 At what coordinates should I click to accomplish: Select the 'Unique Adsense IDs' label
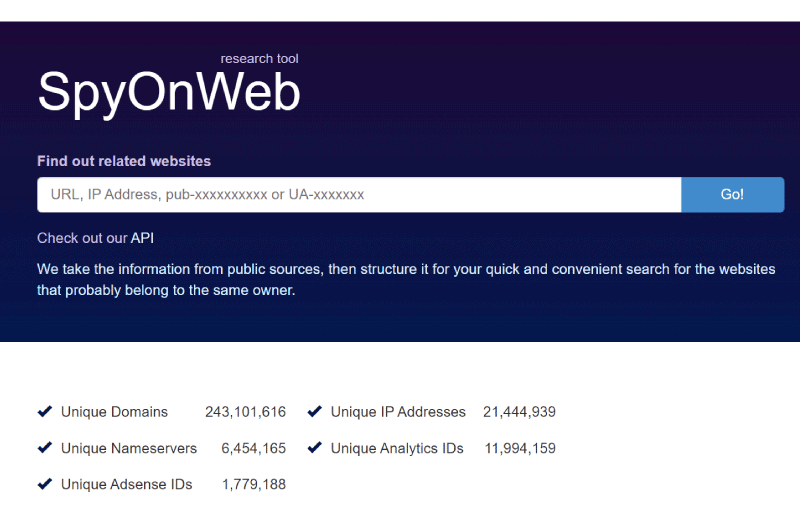127,485
